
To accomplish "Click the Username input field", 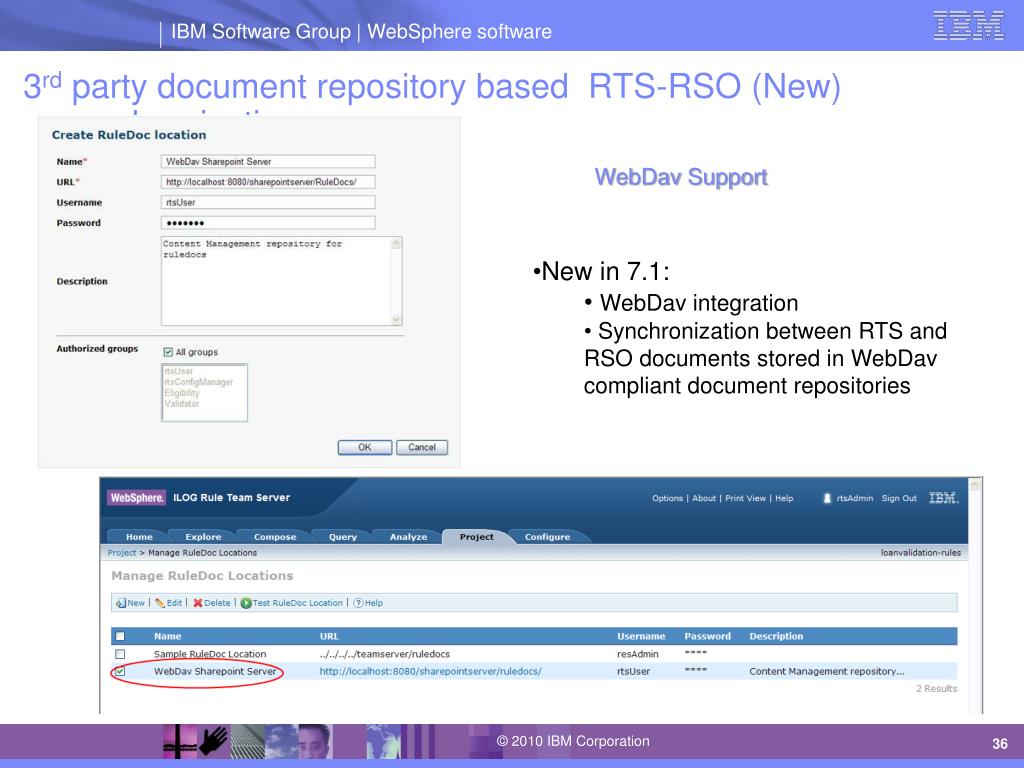I will click(x=268, y=202).
